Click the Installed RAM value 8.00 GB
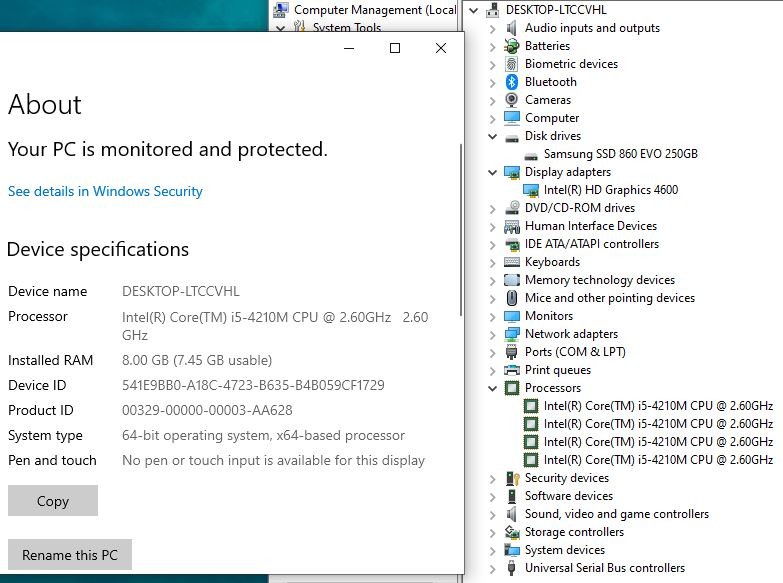This screenshot has width=783, height=583. click(197, 360)
